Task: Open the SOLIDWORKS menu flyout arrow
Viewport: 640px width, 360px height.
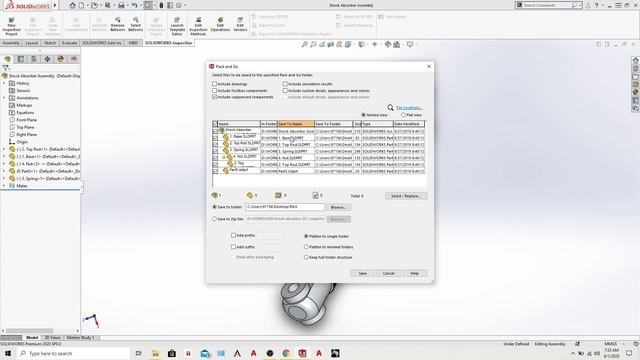Action: tap(55, 5)
